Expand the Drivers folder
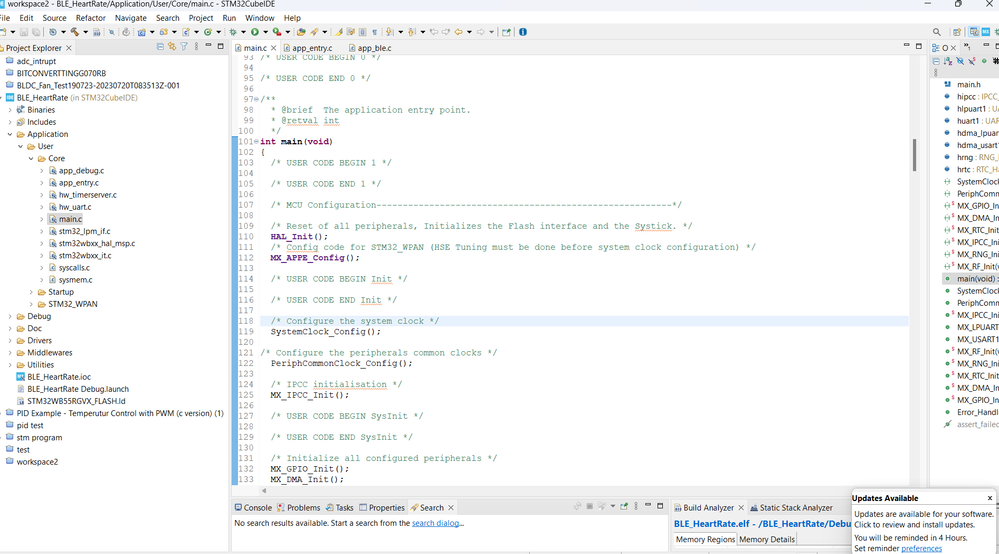 tap(10, 341)
